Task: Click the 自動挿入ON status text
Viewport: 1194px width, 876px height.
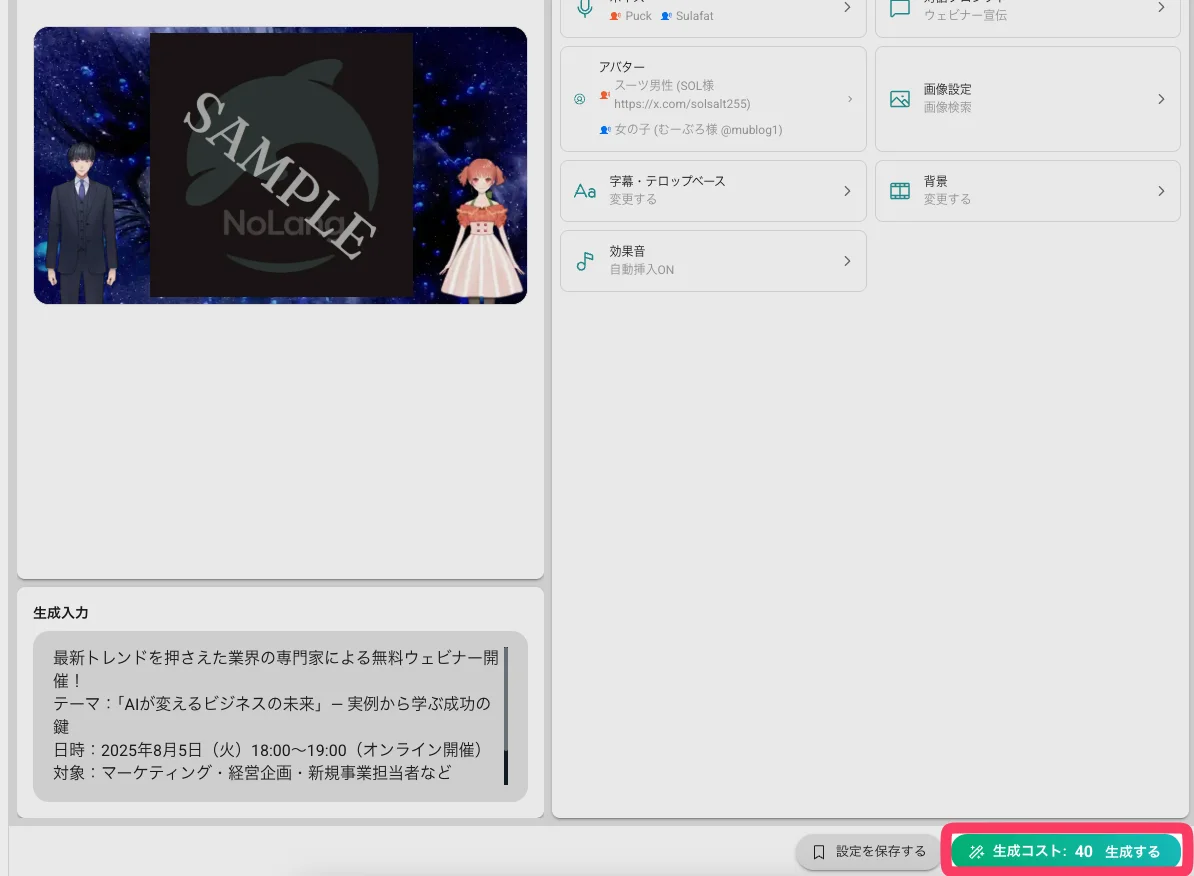Action: [x=641, y=270]
